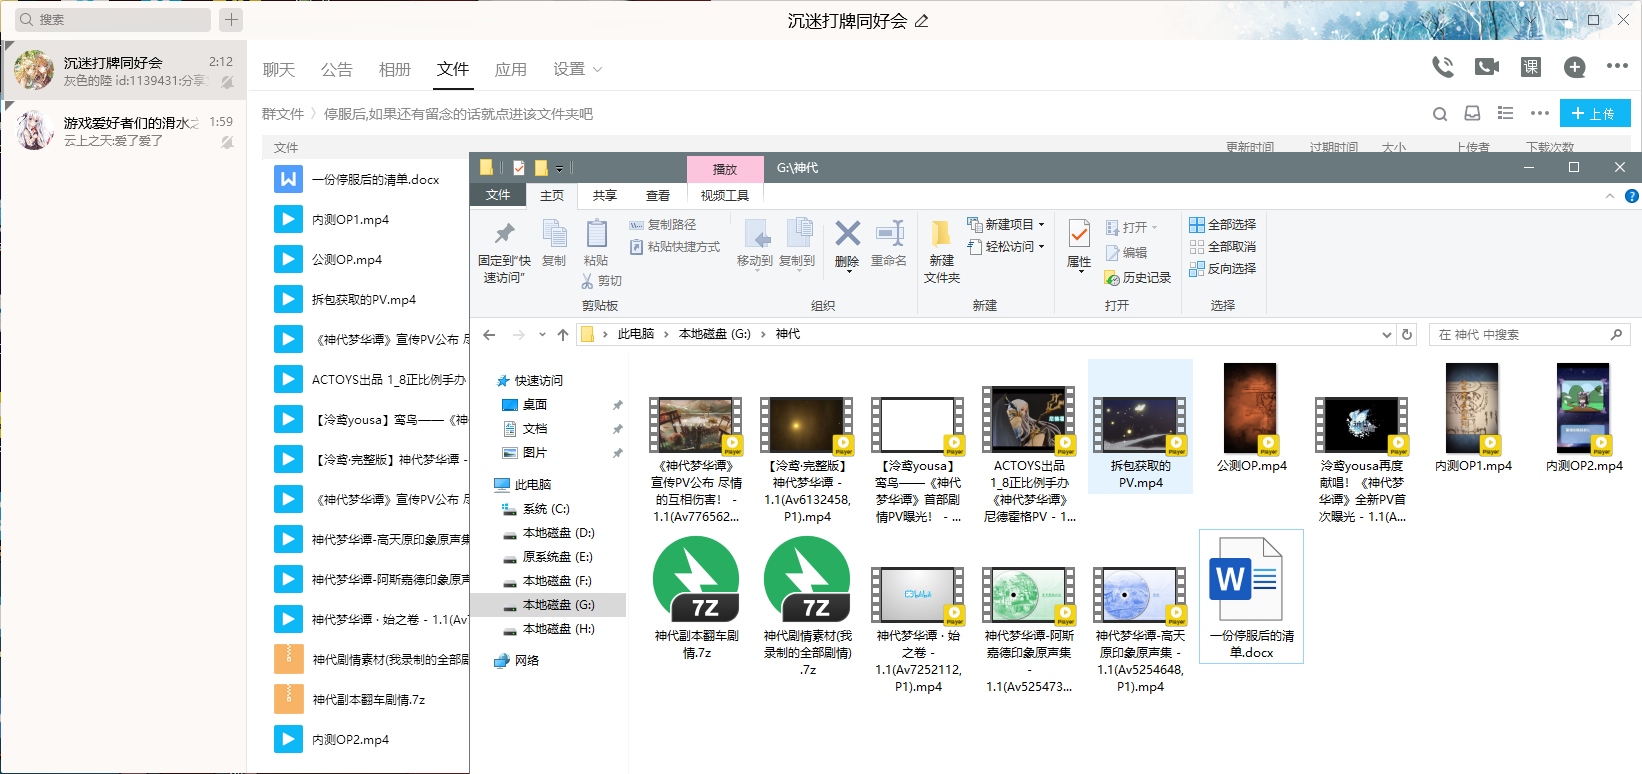Refresh the Explorer address bar
This screenshot has height=774, width=1642.
(x=1407, y=335)
